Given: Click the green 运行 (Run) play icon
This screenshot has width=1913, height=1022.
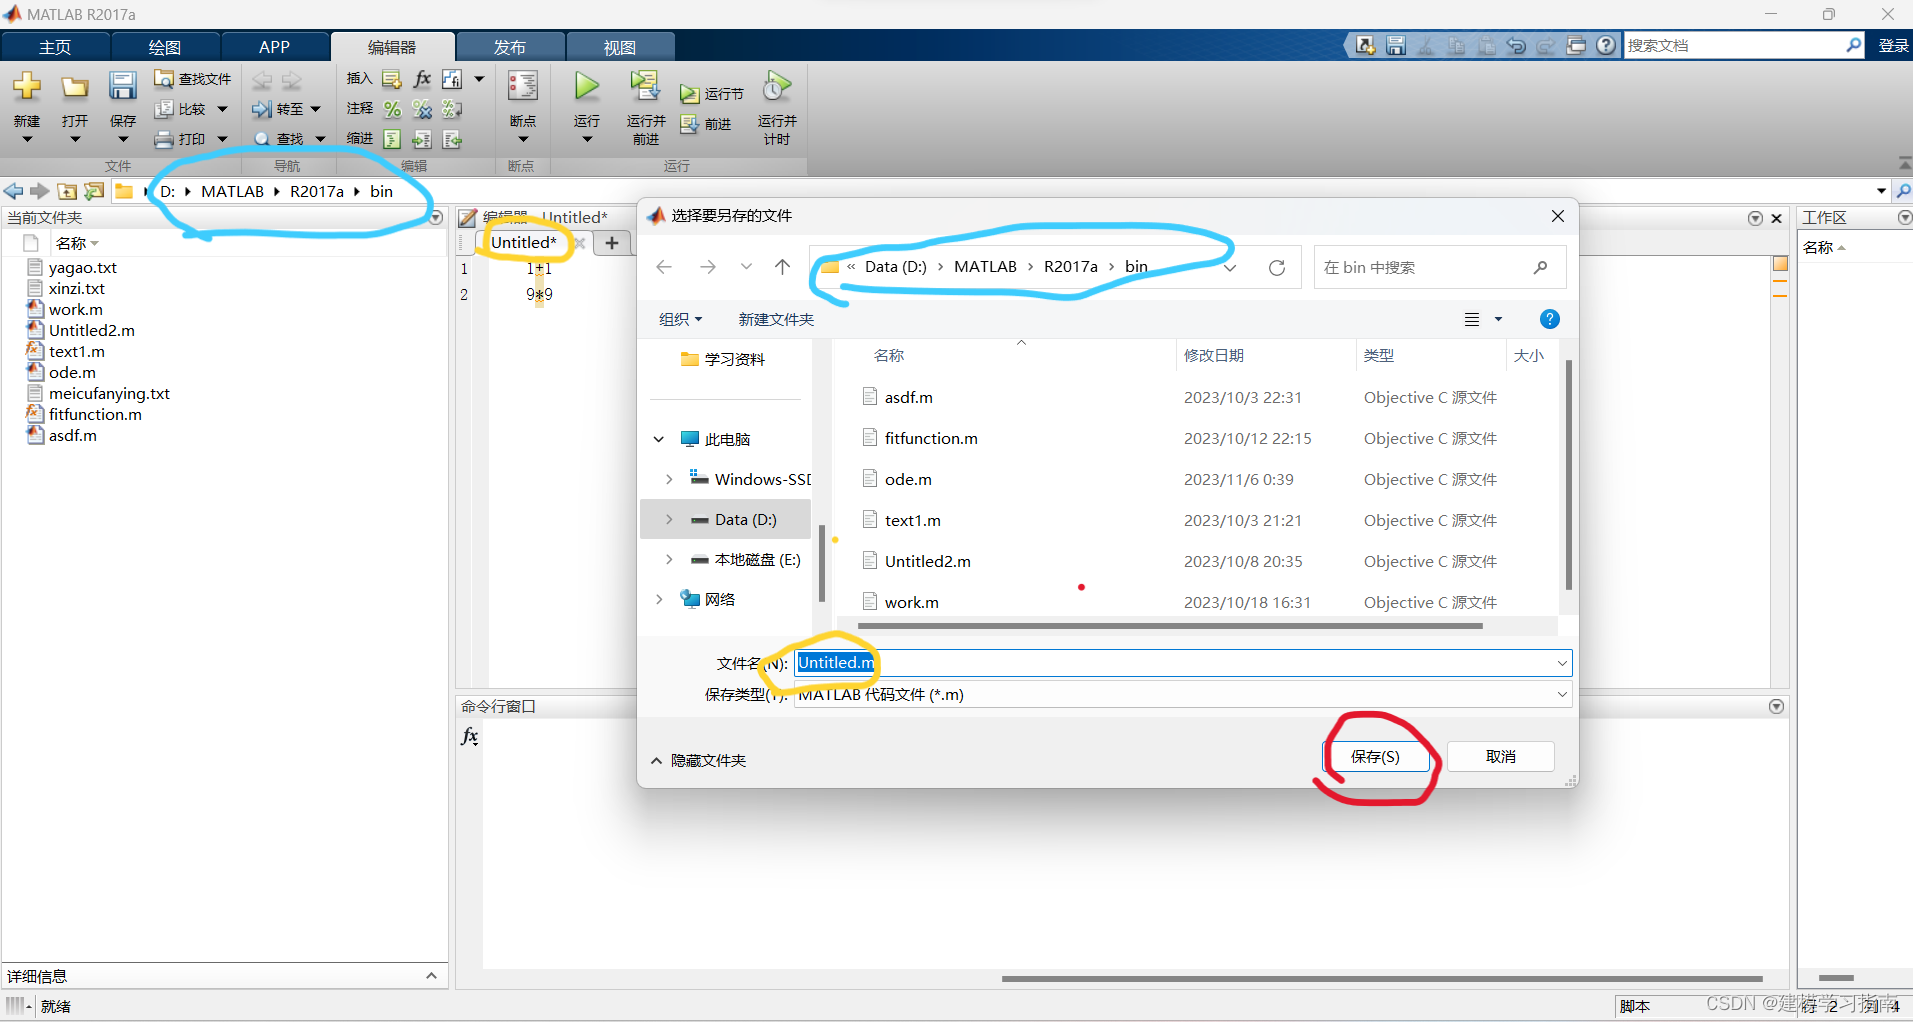Looking at the screenshot, I should [587, 87].
